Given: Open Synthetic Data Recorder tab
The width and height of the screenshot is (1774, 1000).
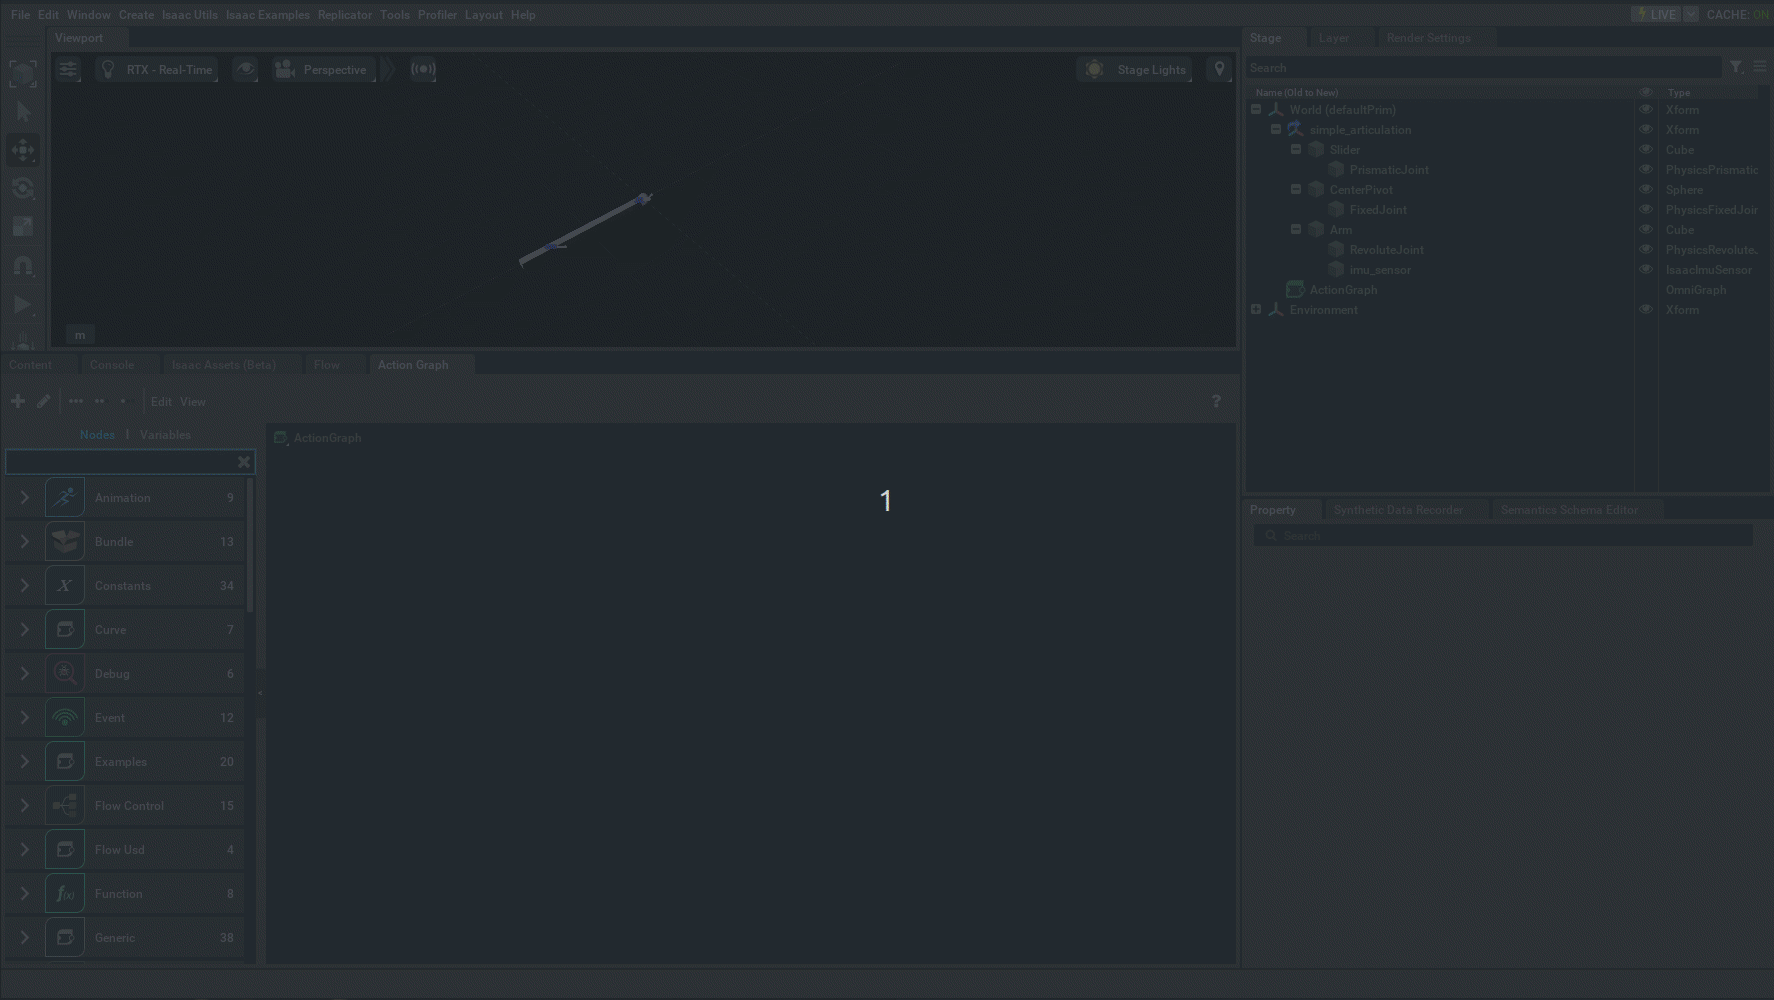Looking at the screenshot, I should [x=1398, y=510].
